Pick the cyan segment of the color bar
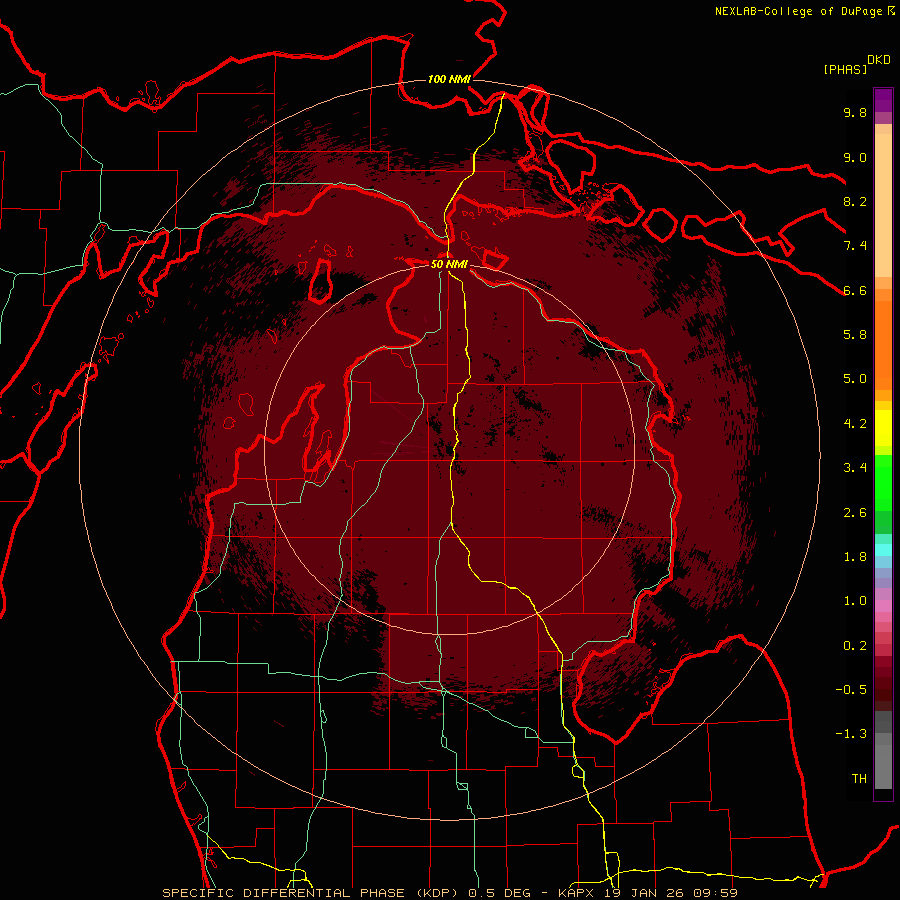This screenshot has width=900, height=900. 883,550
